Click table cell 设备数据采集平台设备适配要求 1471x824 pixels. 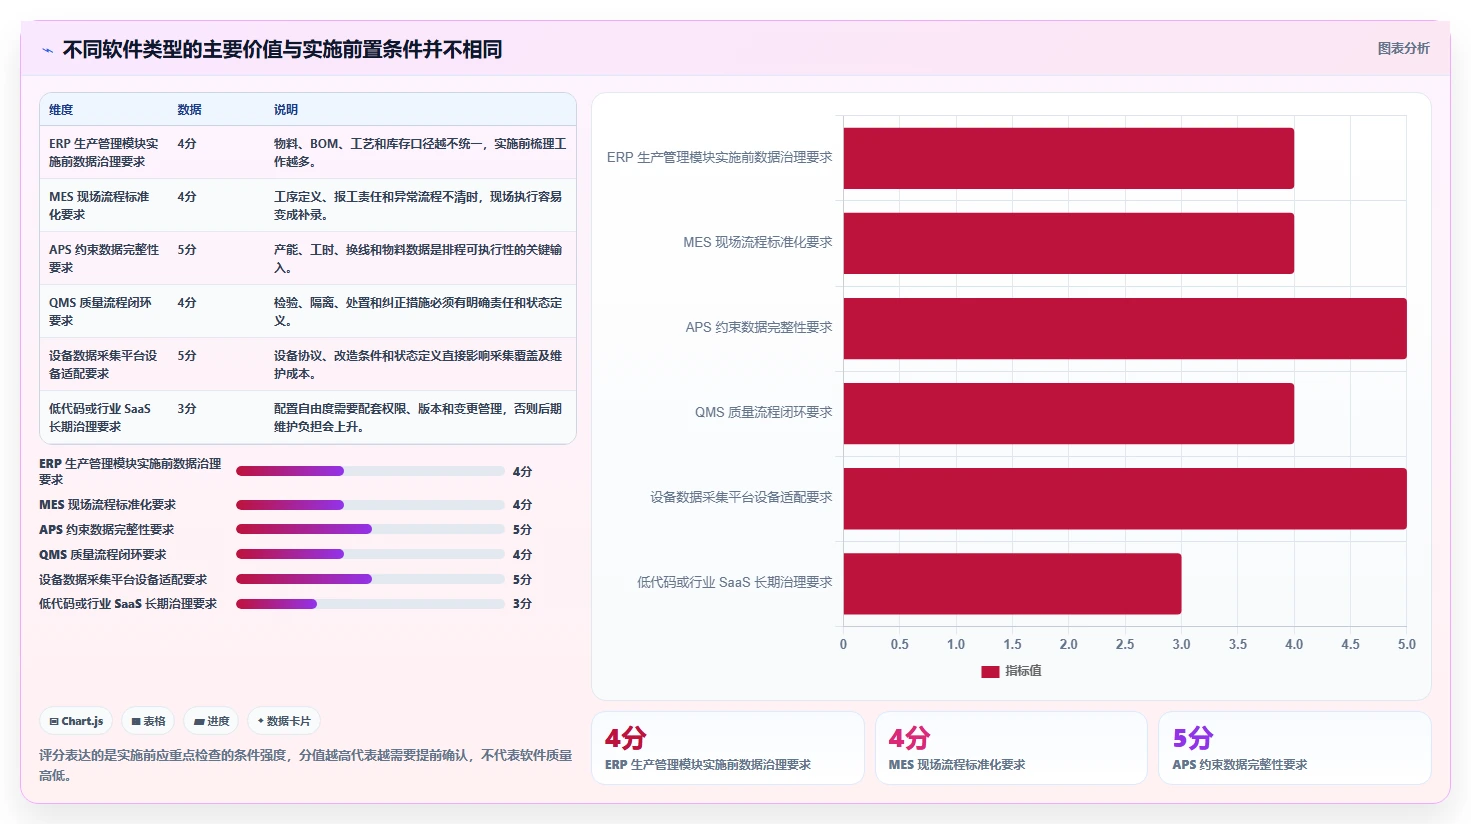click(103, 364)
